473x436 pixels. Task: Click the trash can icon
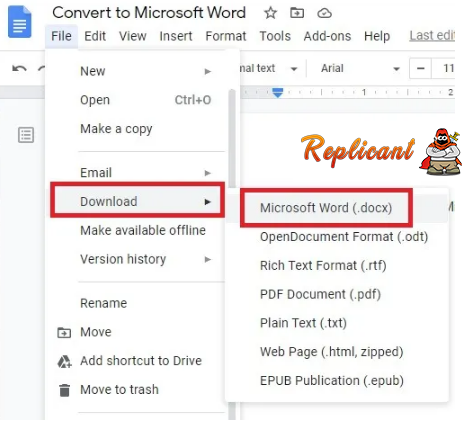coord(64,390)
